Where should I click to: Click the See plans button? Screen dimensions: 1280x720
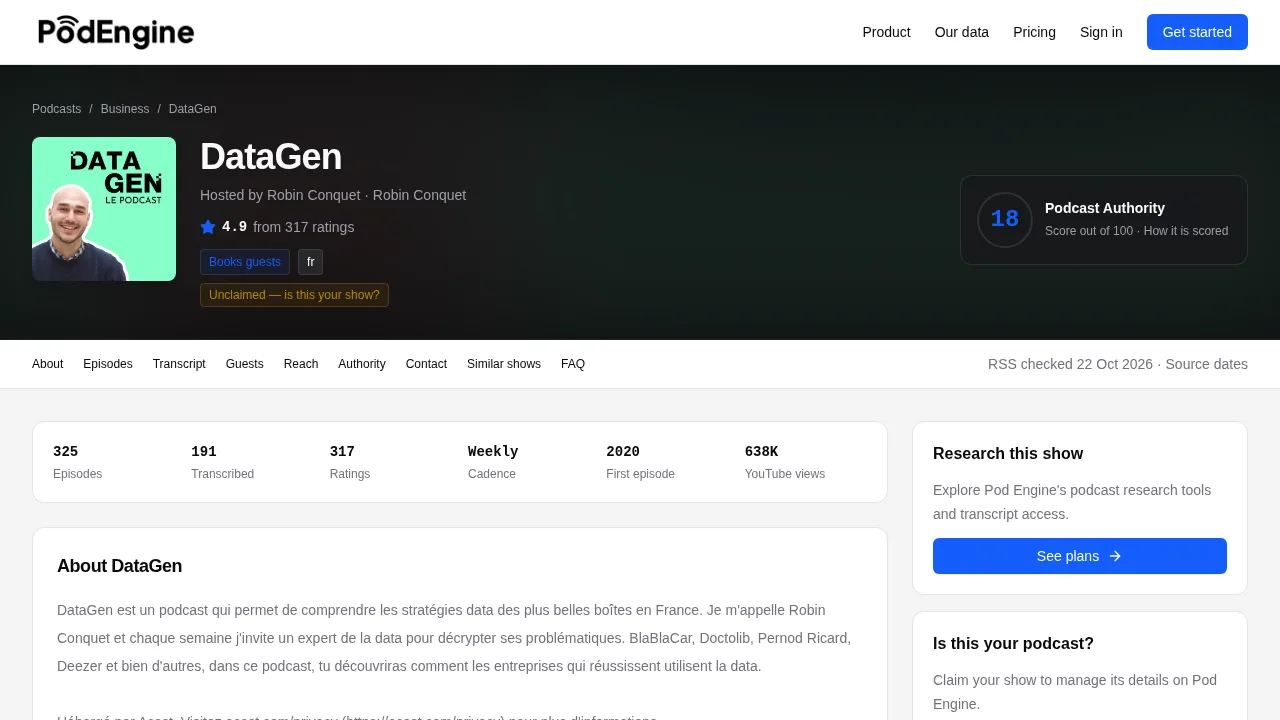click(x=1080, y=556)
